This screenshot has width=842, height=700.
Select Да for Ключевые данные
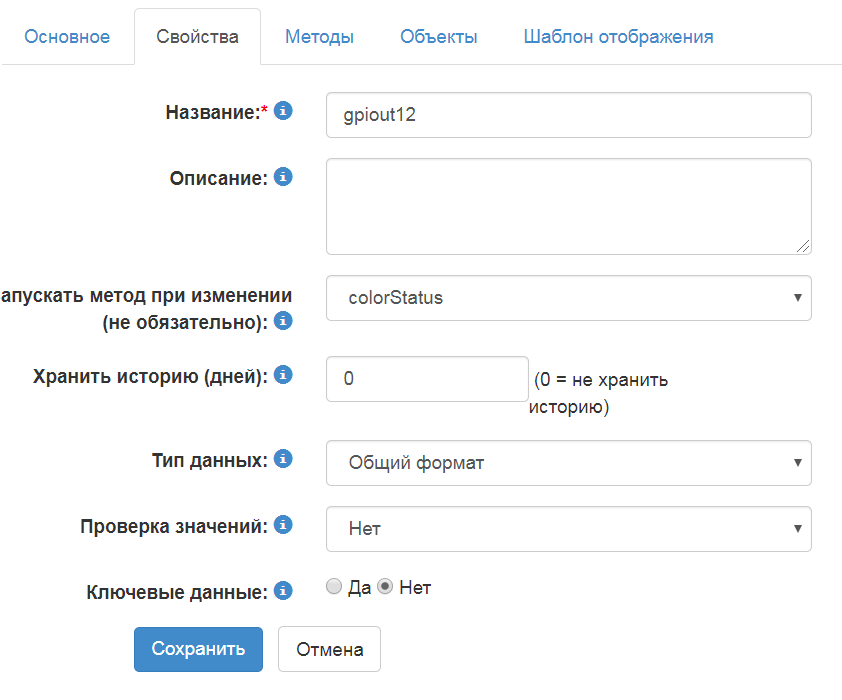tap(332, 588)
